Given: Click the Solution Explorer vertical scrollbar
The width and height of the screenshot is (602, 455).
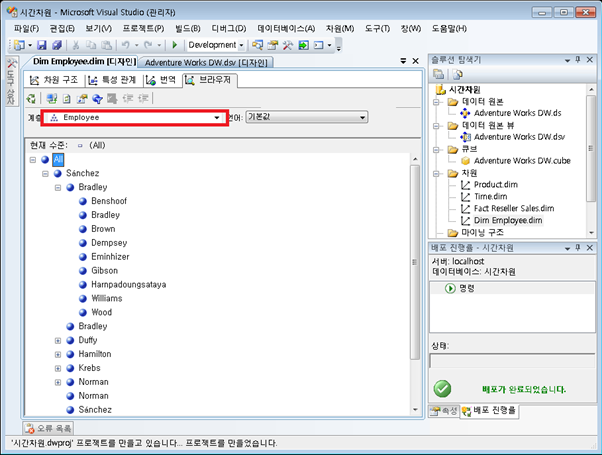Looking at the screenshot, I should (x=590, y=148).
